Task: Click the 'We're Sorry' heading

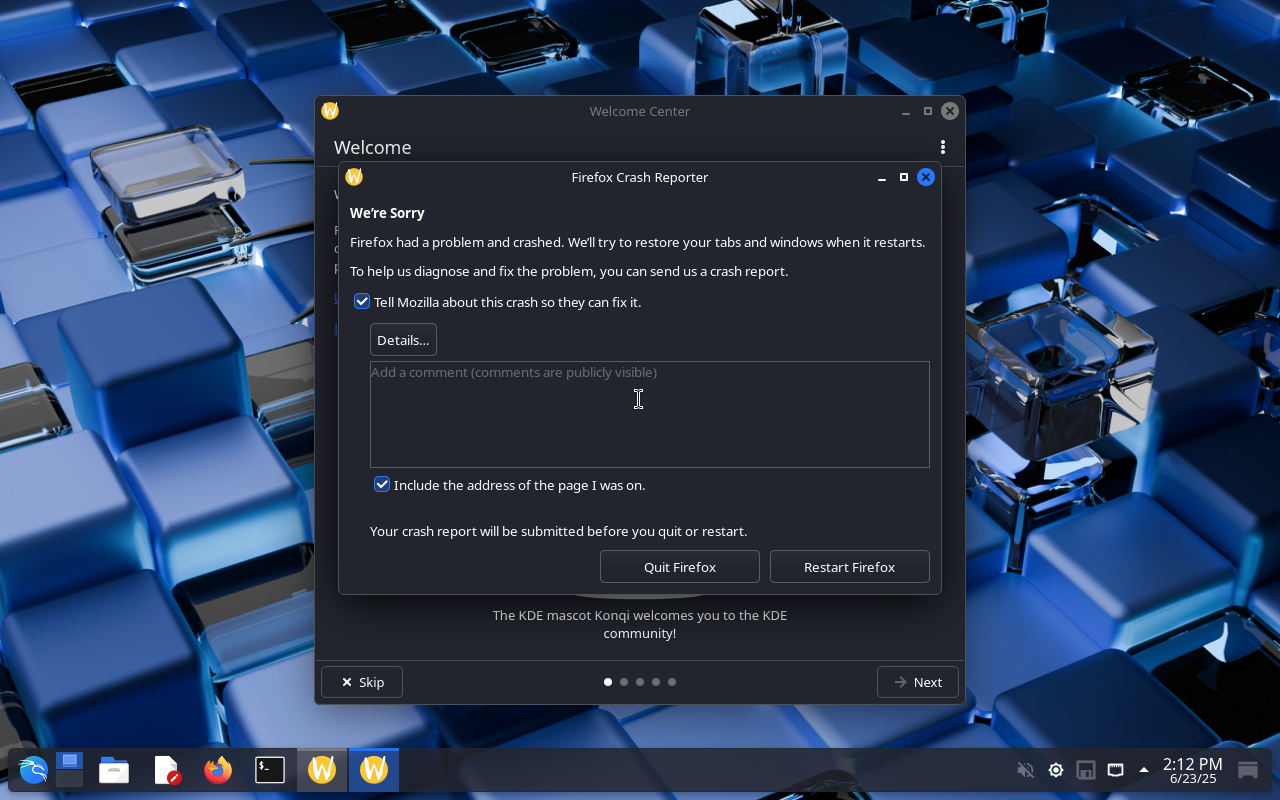Action: (387, 213)
